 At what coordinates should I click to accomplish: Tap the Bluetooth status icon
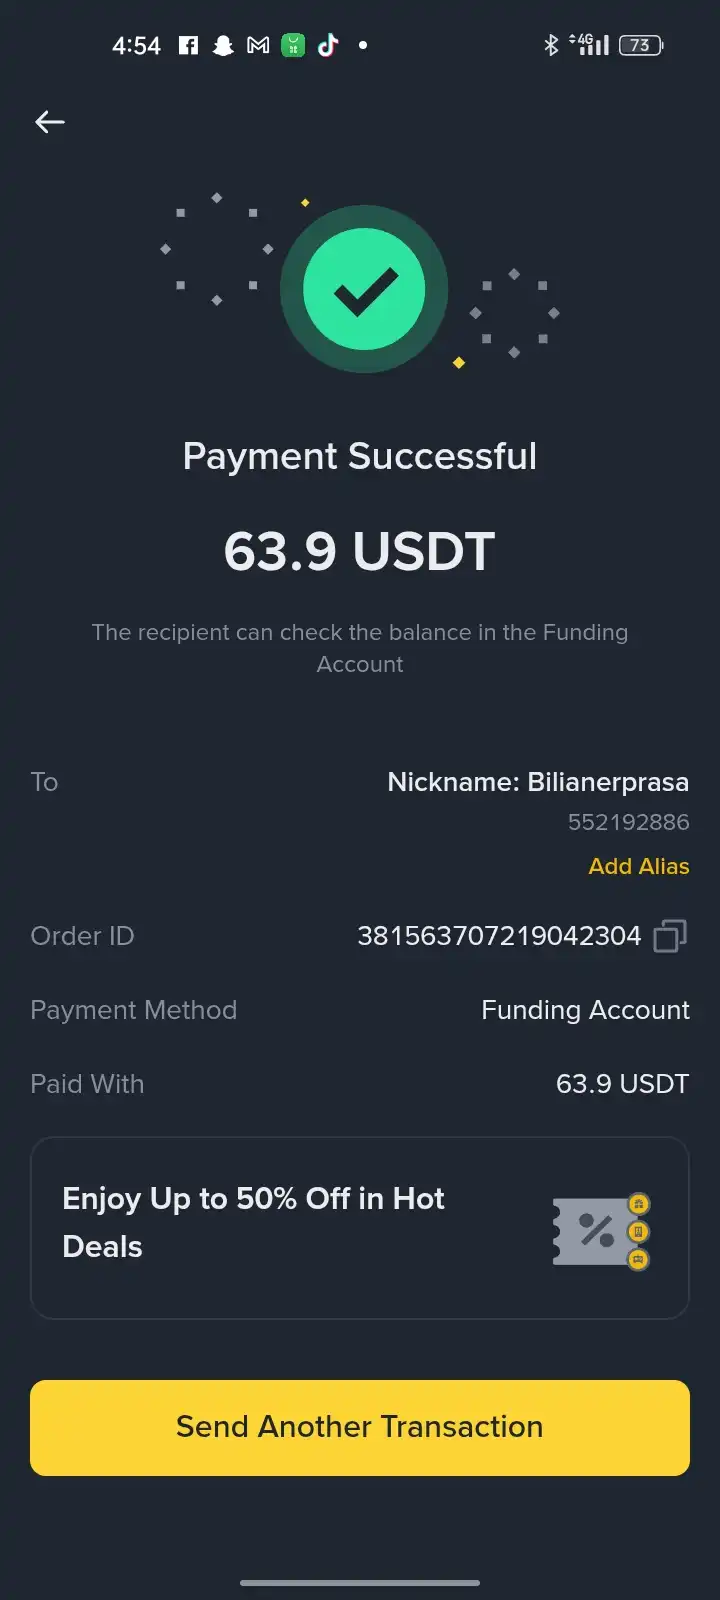pos(551,45)
